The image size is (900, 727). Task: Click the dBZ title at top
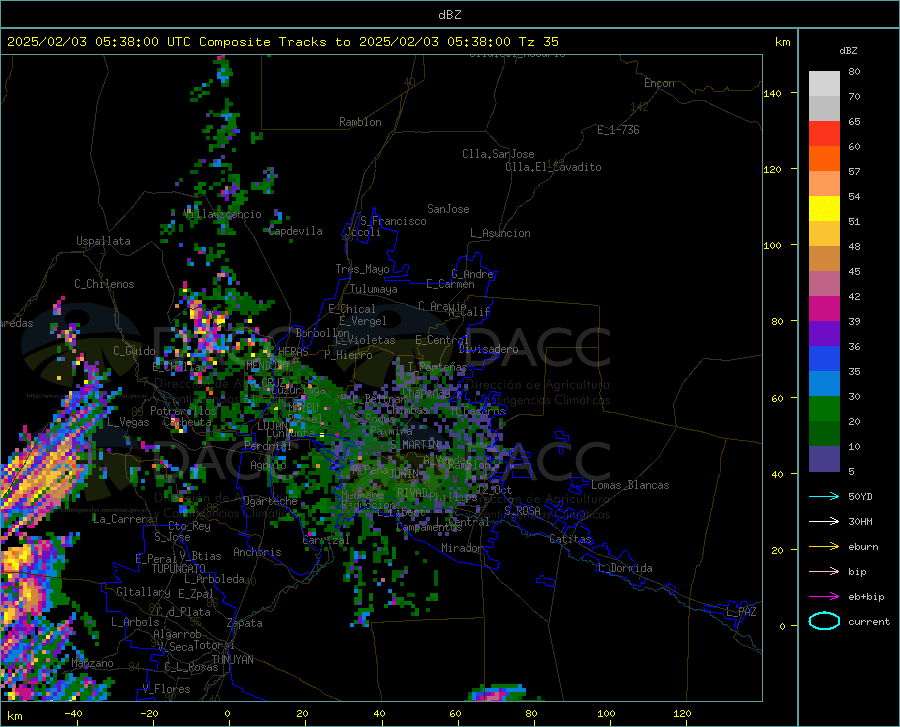tap(449, 15)
